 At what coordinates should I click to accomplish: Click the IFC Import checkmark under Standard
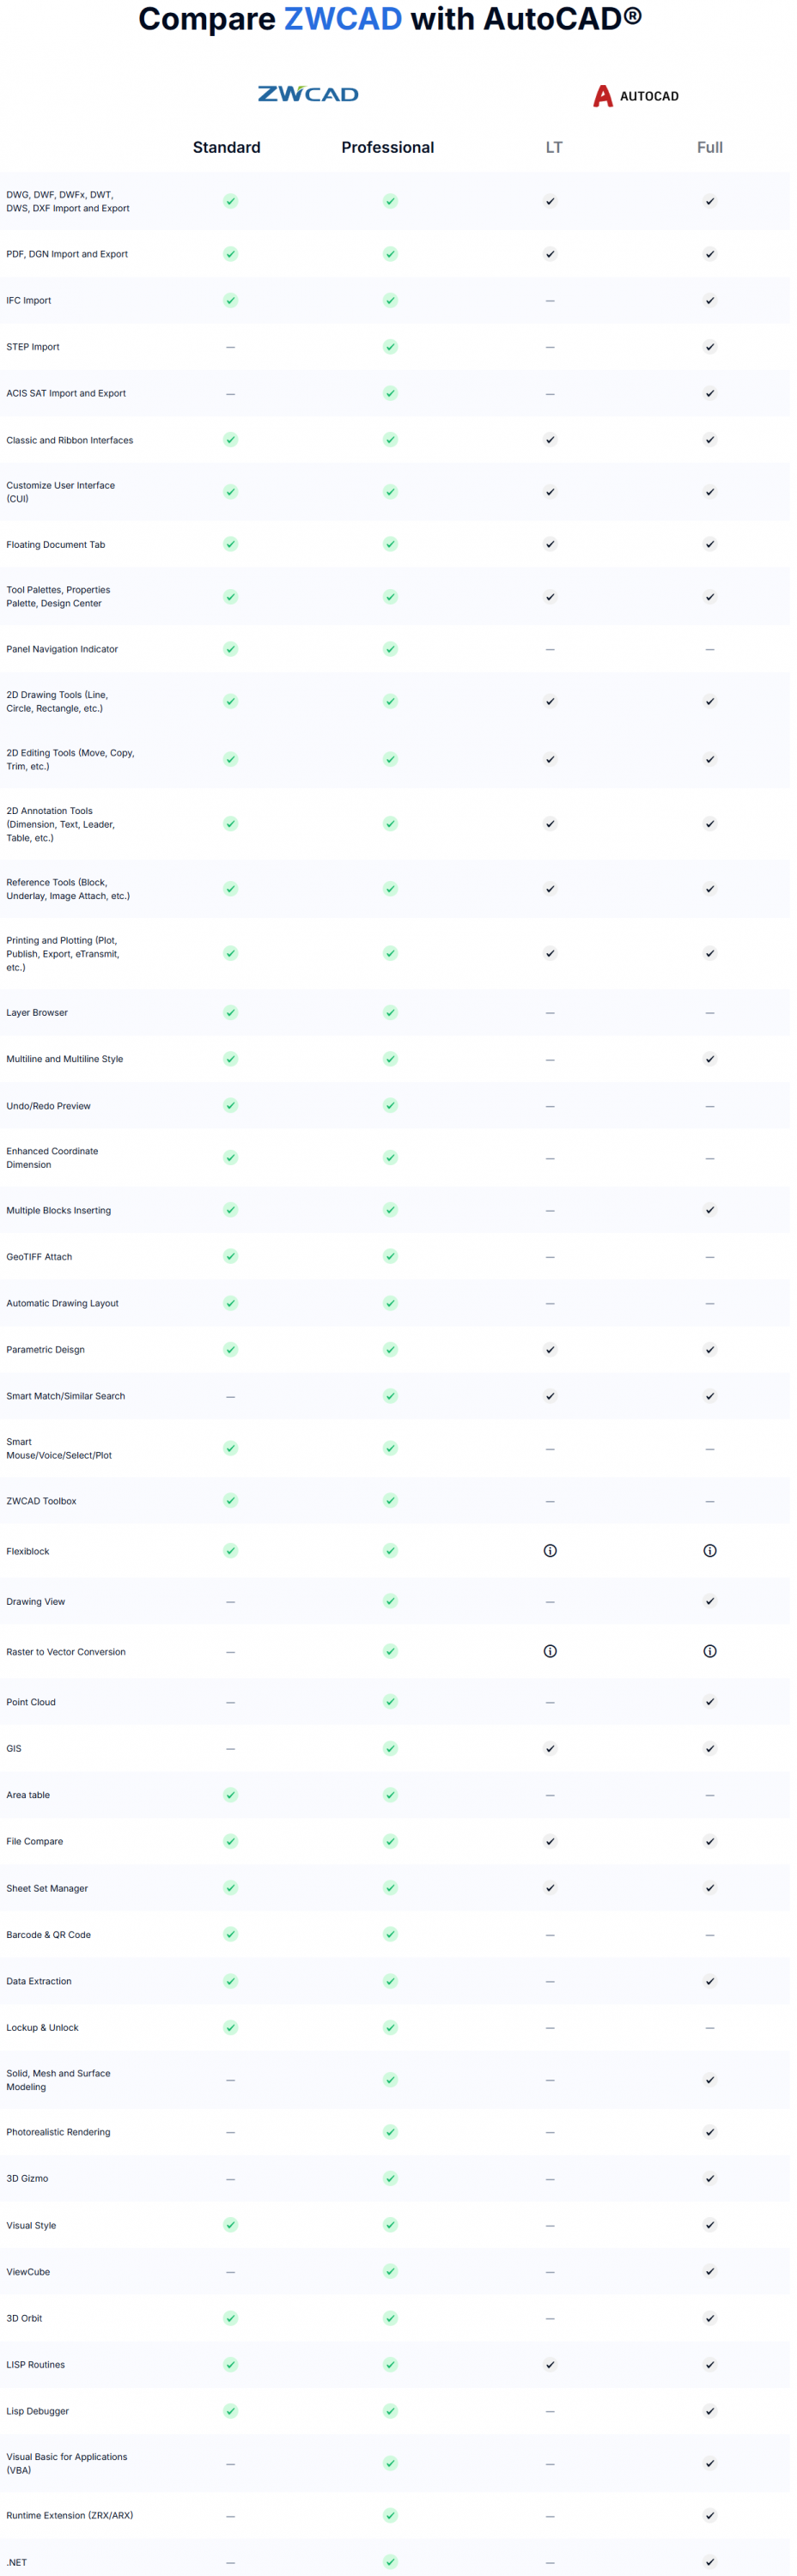pyautogui.click(x=231, y=300)
